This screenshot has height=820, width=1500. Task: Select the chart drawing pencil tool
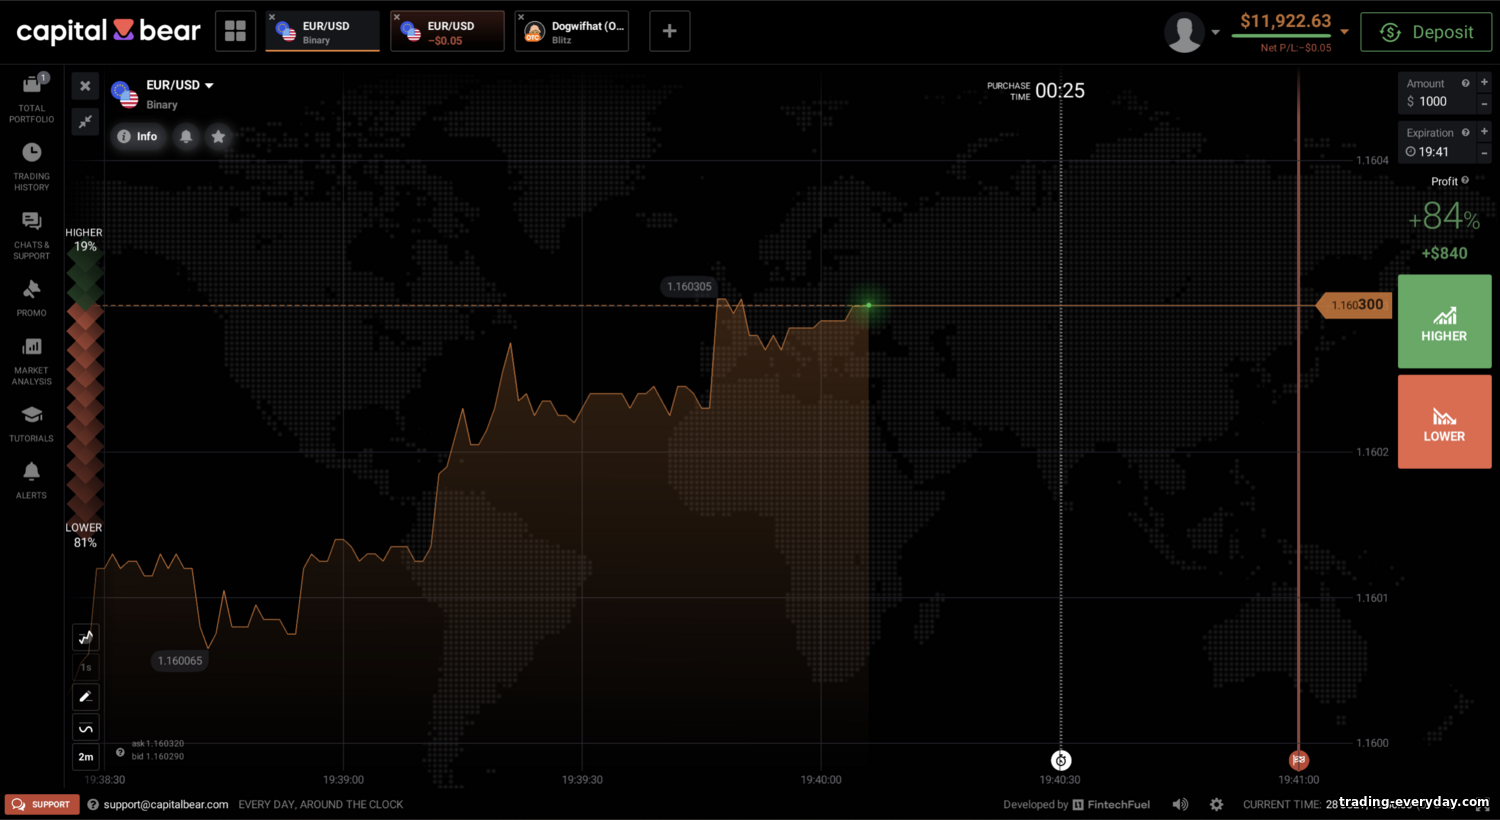[x=86, y=696]
